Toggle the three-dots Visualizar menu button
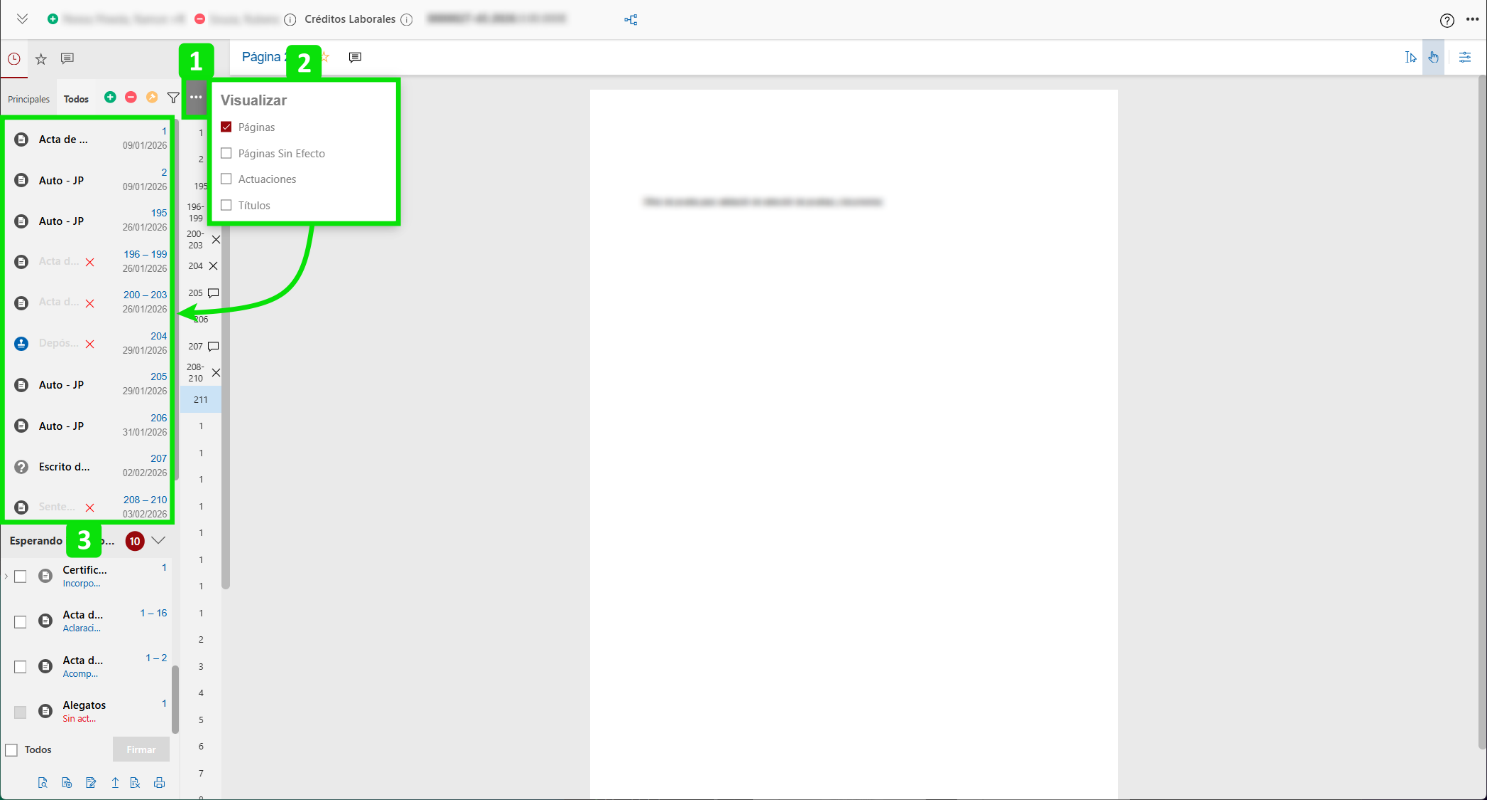Screen dimensions: 1487x800 (195, 97)
